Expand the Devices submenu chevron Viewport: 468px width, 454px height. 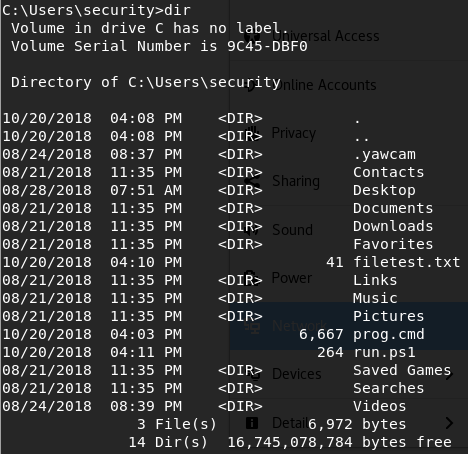click(x=450, y=375)
